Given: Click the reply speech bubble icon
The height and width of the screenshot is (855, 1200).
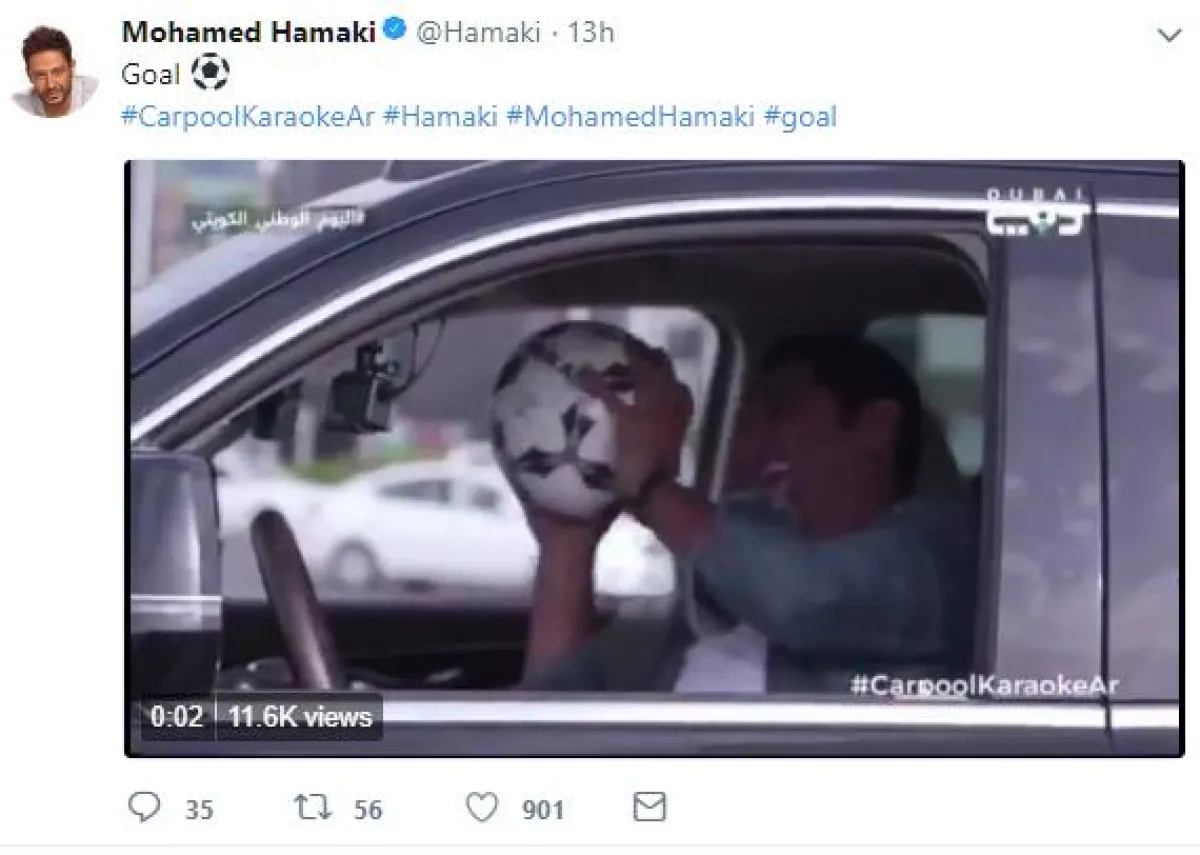Looking at the screenshot, I should click(147, 807).
